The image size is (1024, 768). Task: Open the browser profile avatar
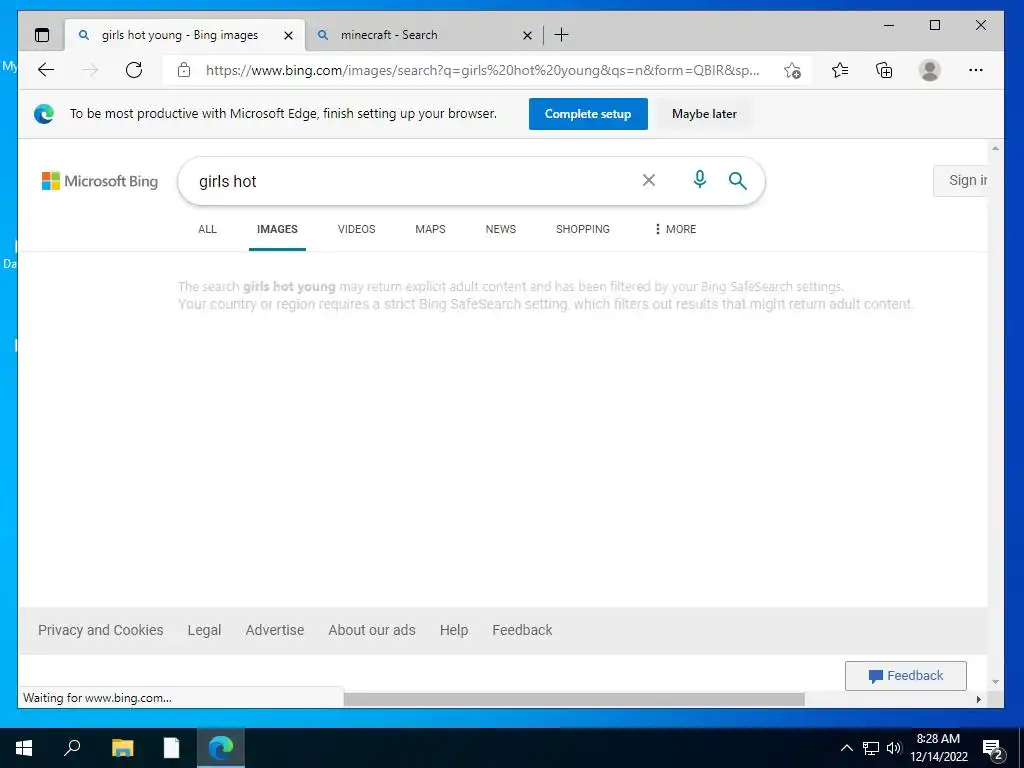click(929, 70)
